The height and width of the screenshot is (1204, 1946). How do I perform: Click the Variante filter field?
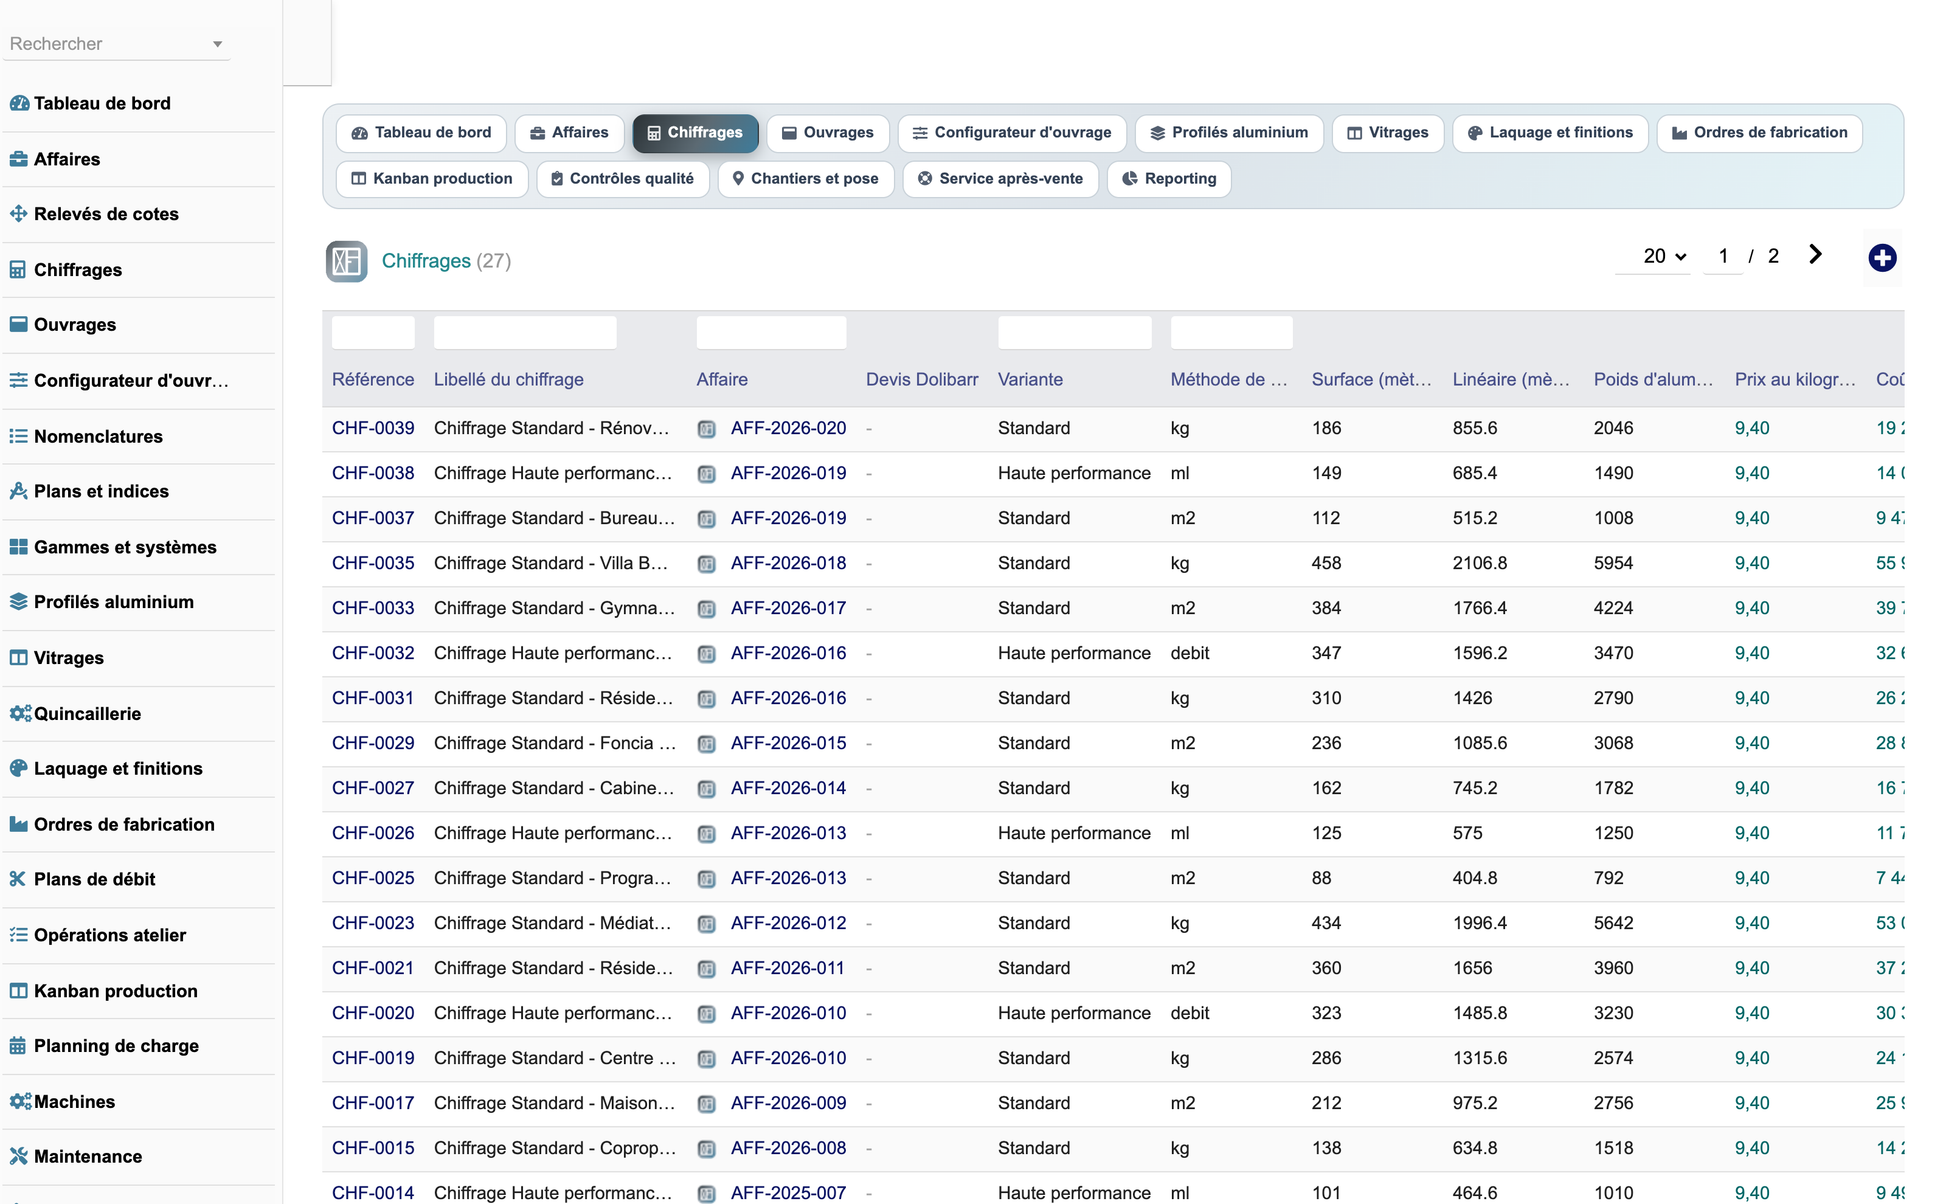1075,332
